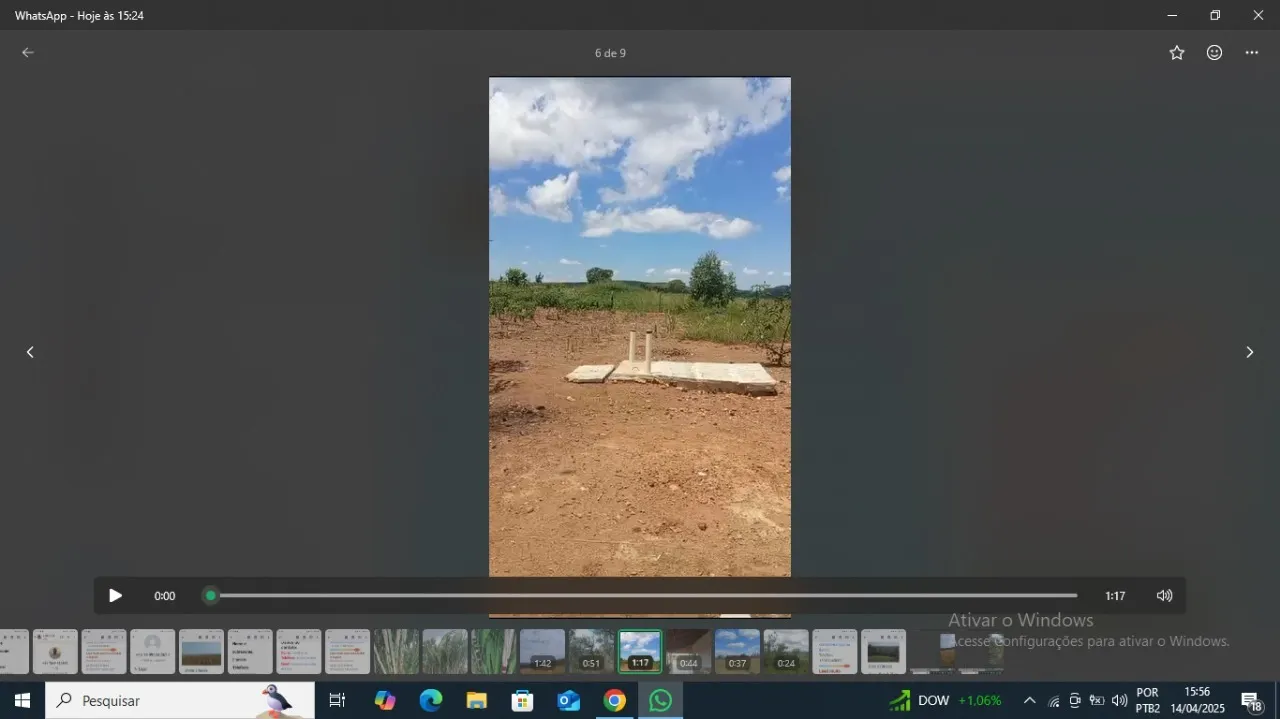1280x719 pixels.
Task: Click the green playhead at 0:00
Action: pos(211,596)
